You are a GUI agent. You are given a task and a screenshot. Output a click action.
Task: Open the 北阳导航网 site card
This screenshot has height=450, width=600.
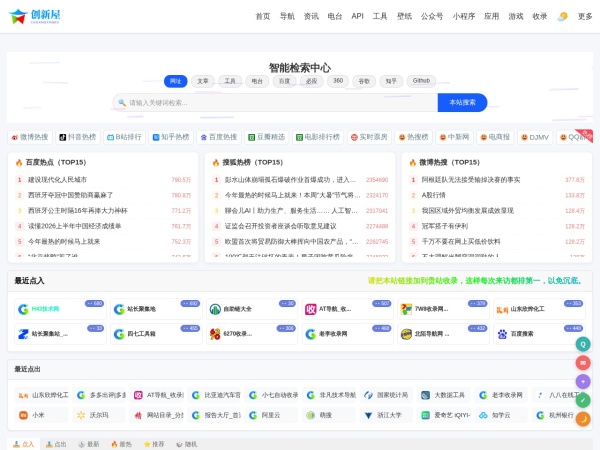pos(443,334)
